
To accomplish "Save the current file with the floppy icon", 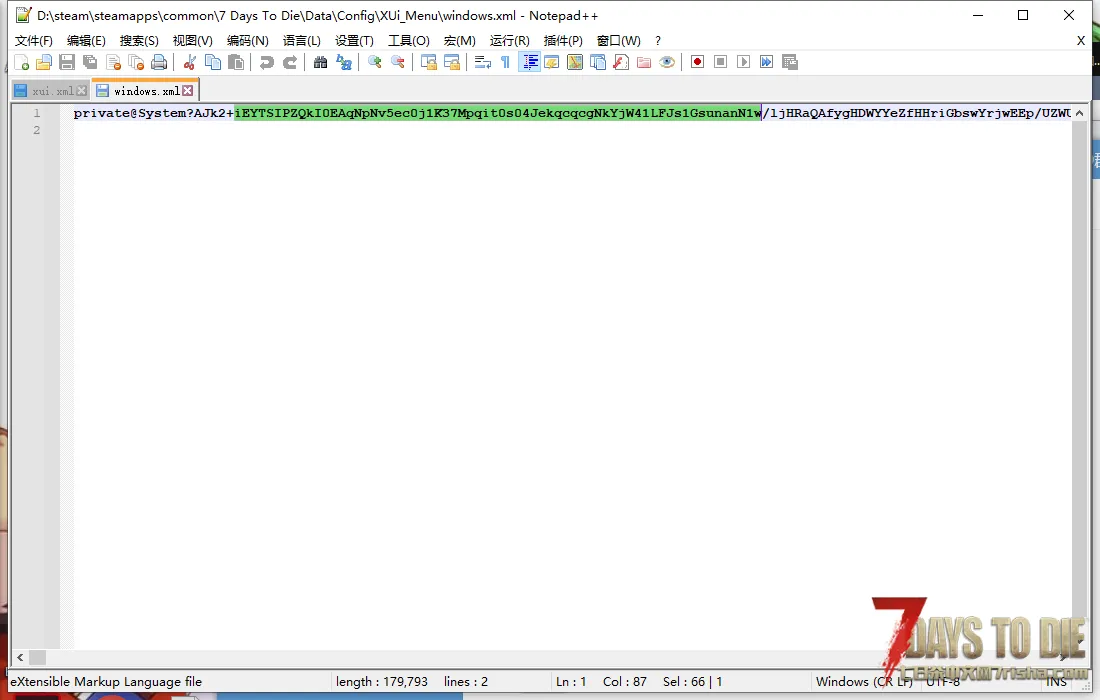I will [67, 62].
